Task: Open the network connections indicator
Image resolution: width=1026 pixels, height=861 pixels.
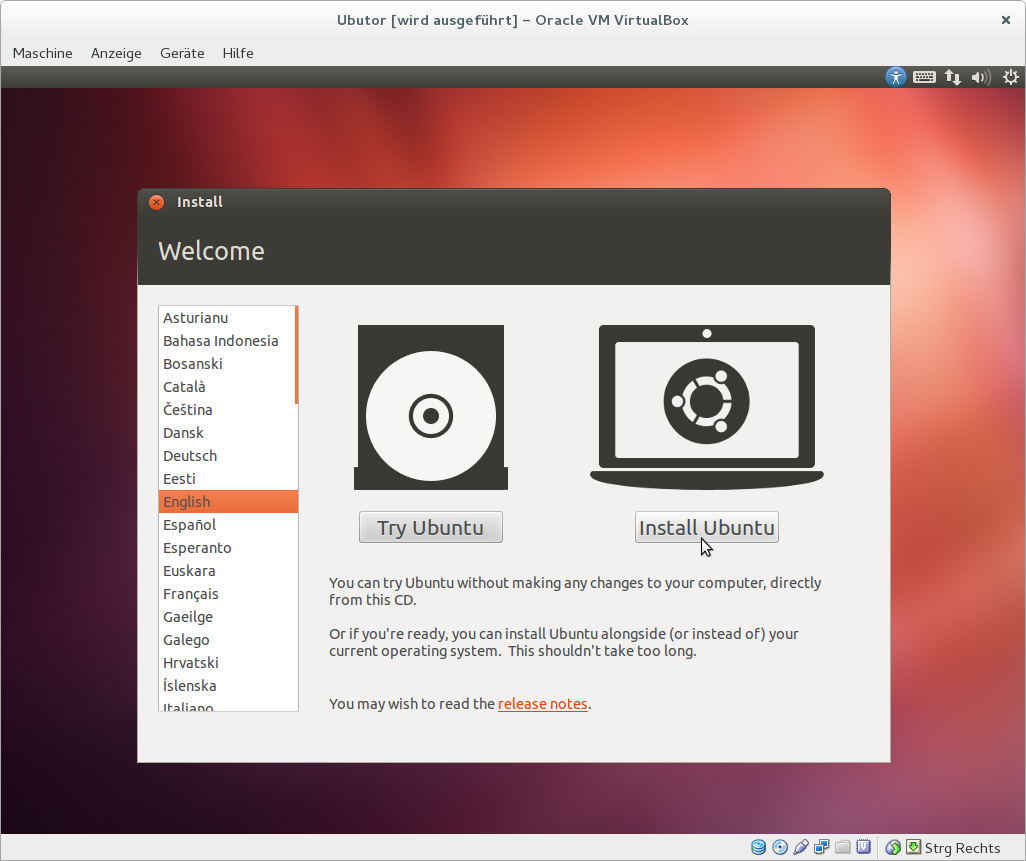Action: pos(953,77)
